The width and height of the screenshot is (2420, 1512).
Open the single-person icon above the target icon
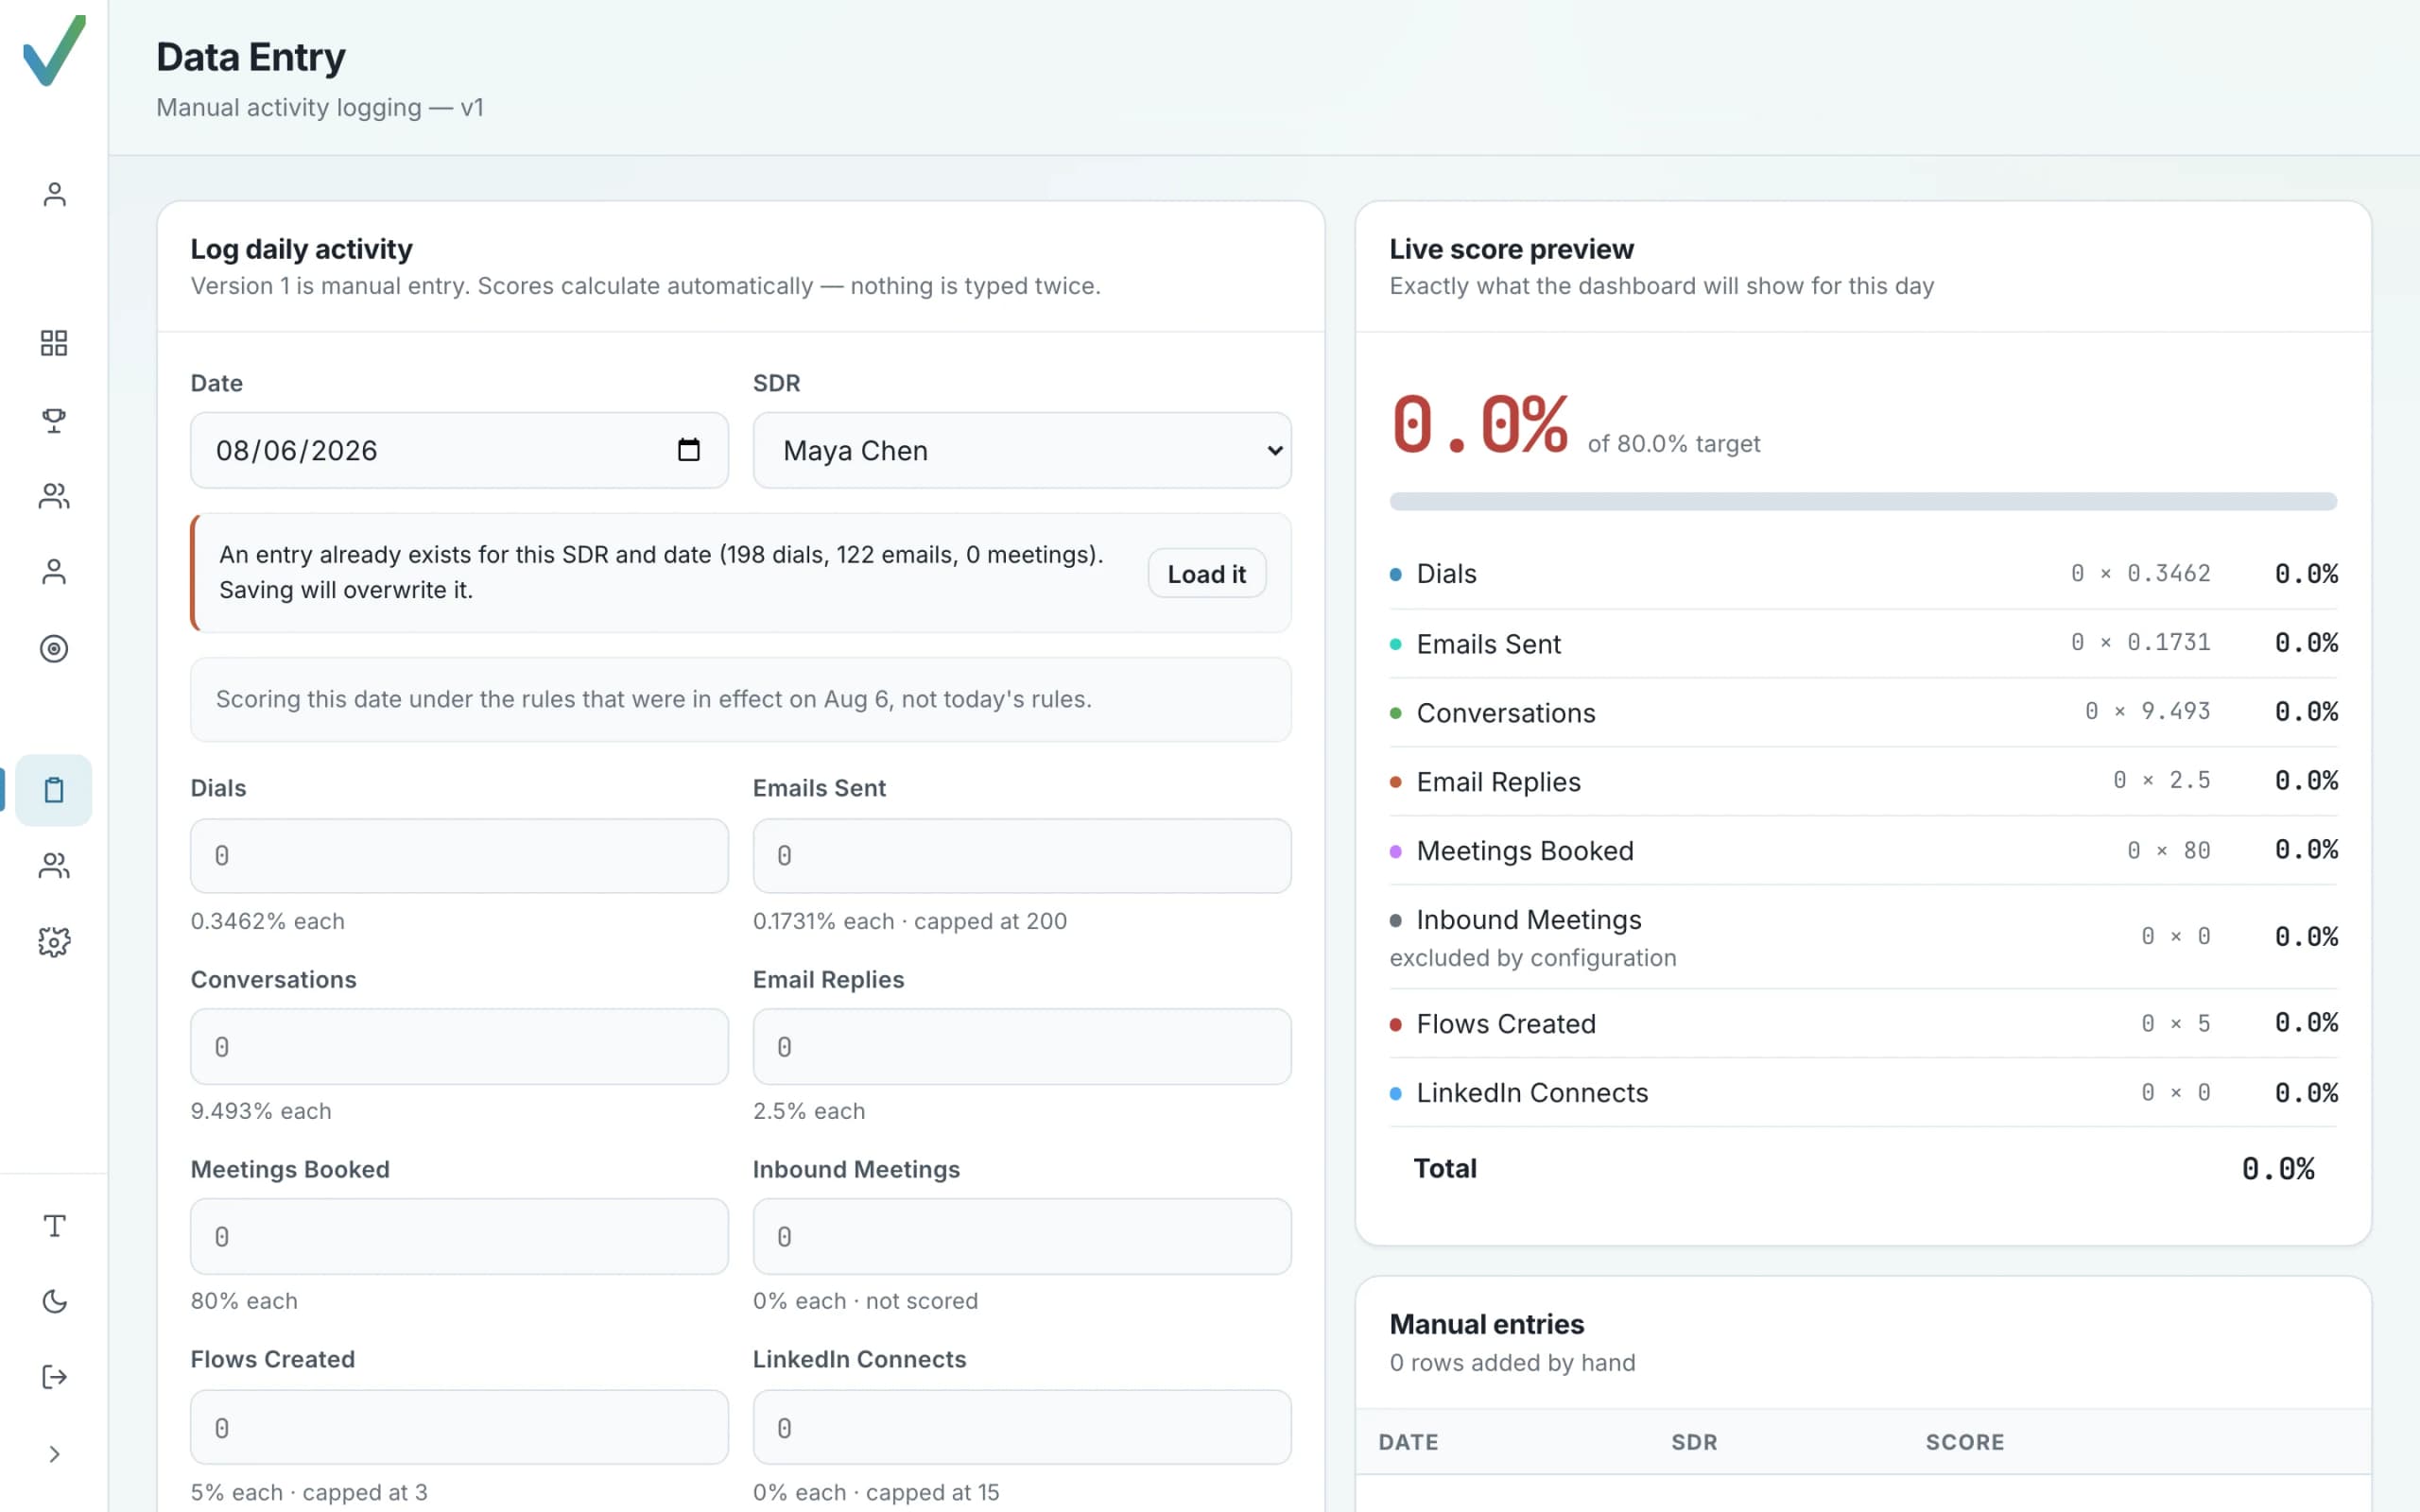[54, 572]
